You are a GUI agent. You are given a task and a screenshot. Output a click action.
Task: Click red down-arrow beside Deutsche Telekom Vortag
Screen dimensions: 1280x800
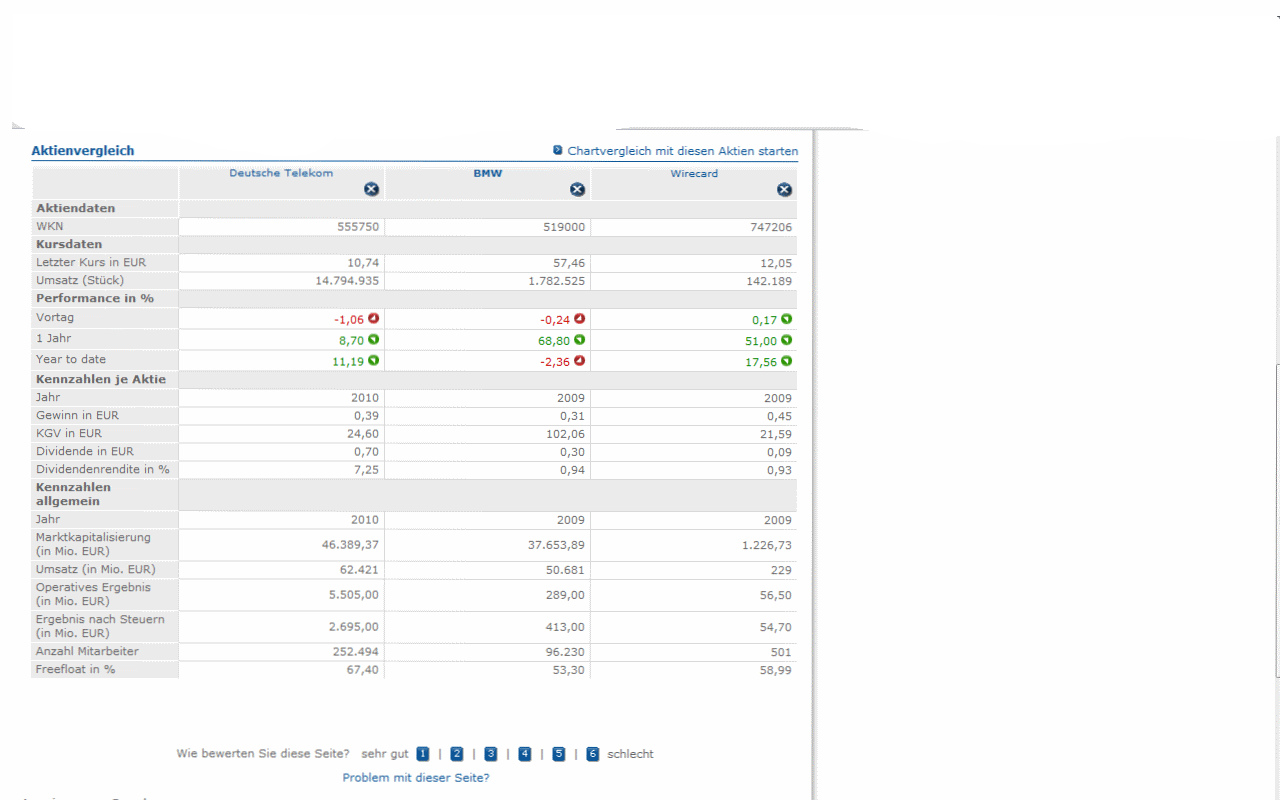pos(373,318)
